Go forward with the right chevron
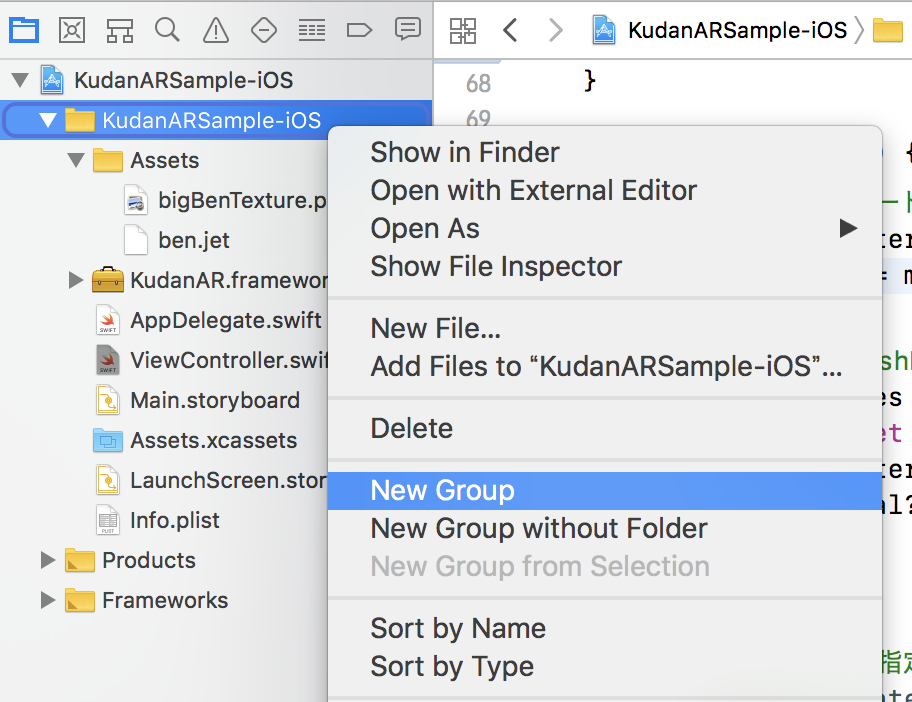The width and height of the screenshot is (912, 702). [557, 30]
